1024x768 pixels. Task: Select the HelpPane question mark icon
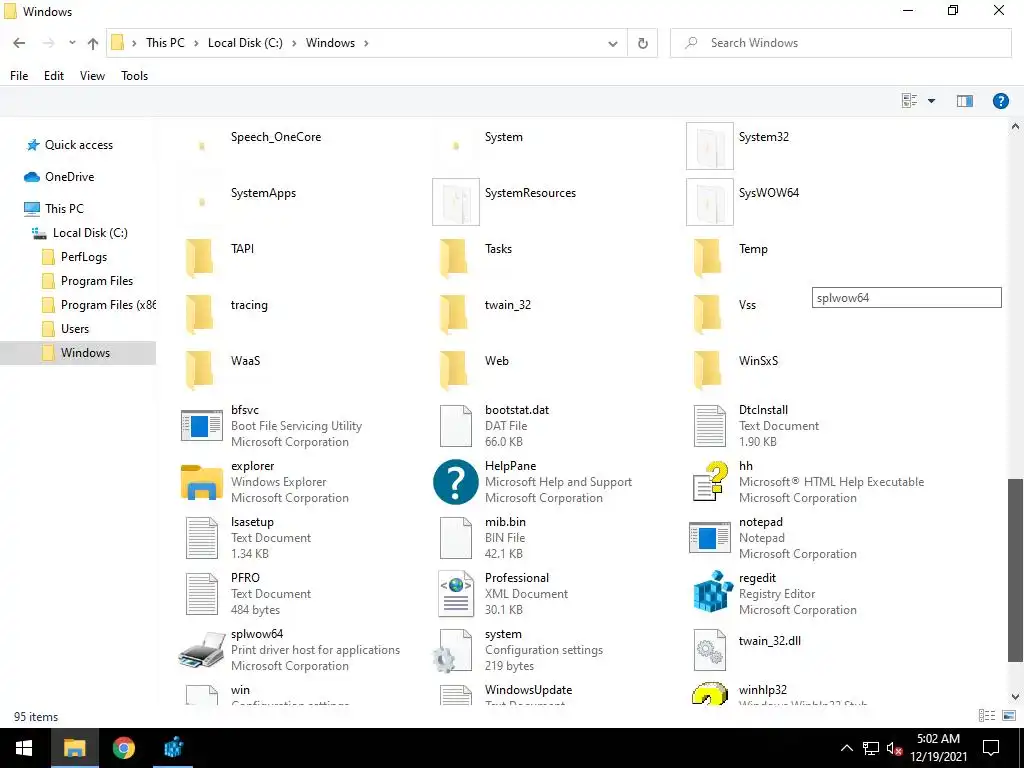pyautogui.click(x=455, y=482)
